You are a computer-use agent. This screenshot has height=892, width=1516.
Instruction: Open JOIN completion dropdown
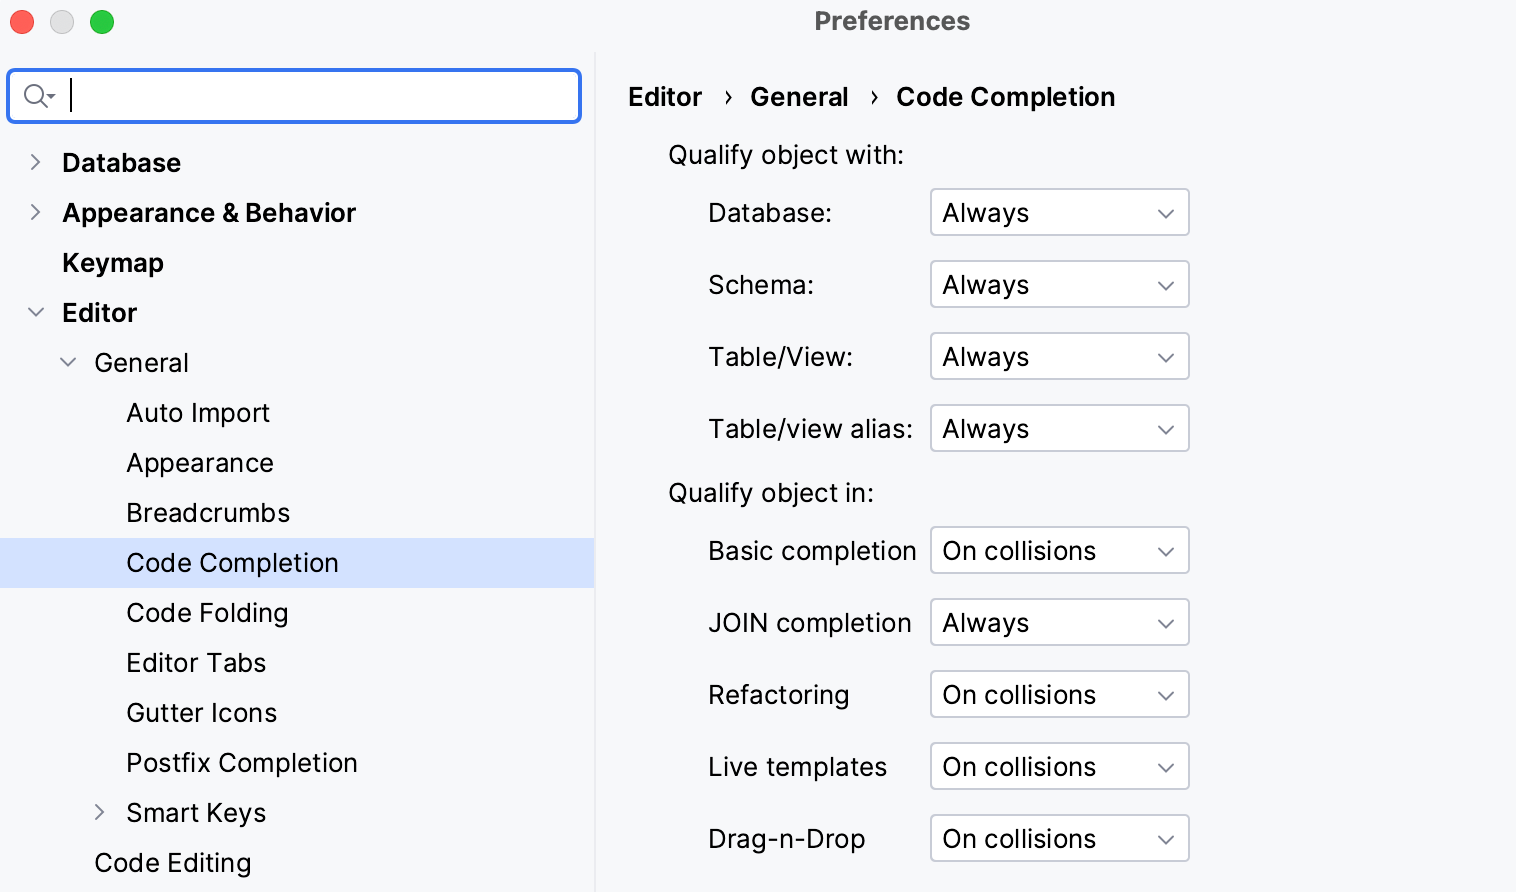1058,623
